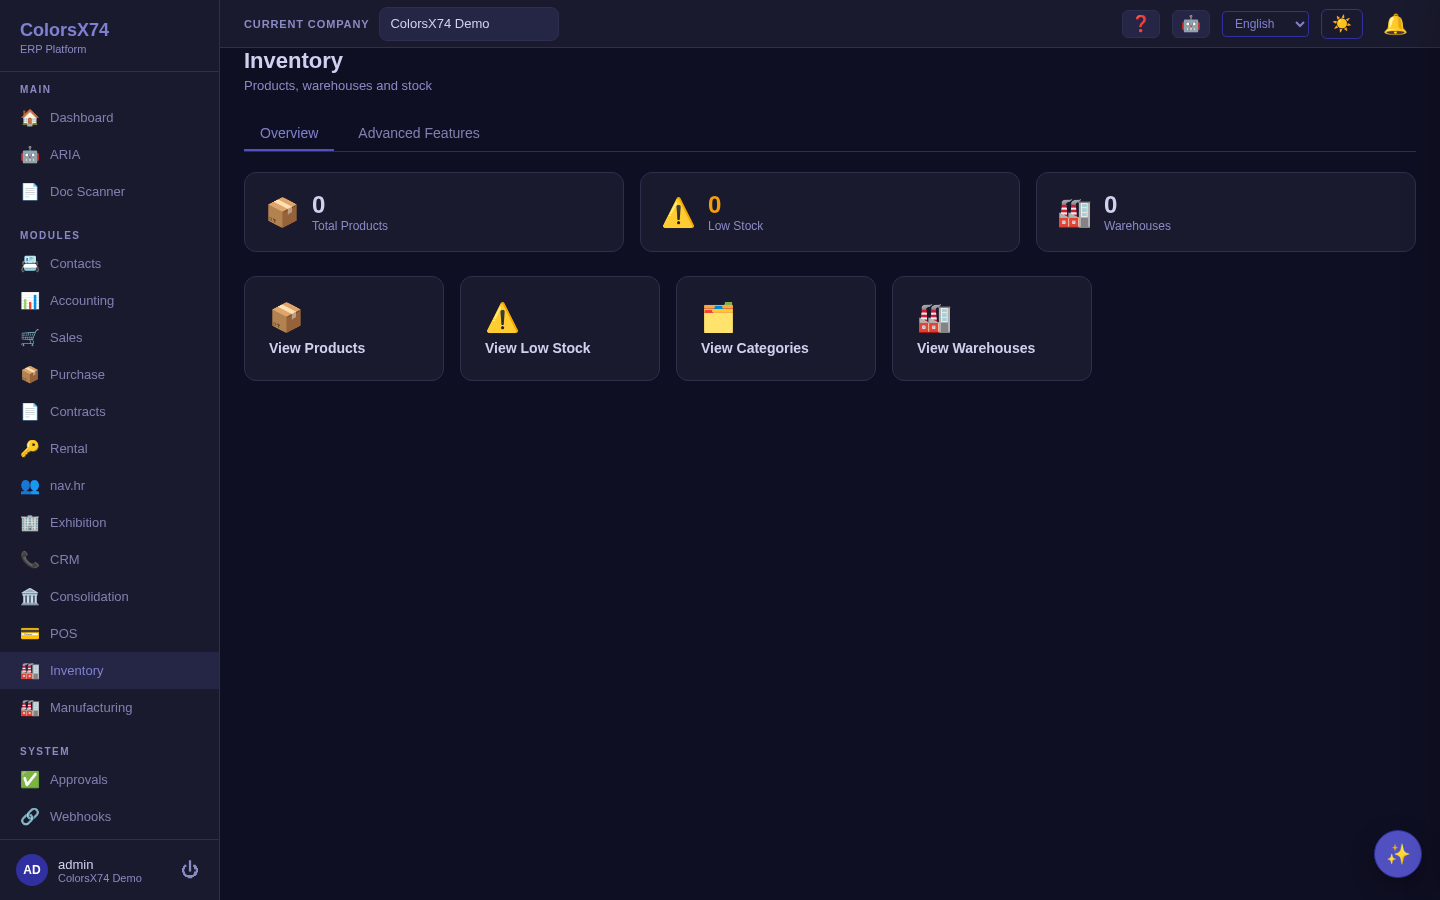
Task: Click the ERP Platform subtitle text
Action: [53, 49]
